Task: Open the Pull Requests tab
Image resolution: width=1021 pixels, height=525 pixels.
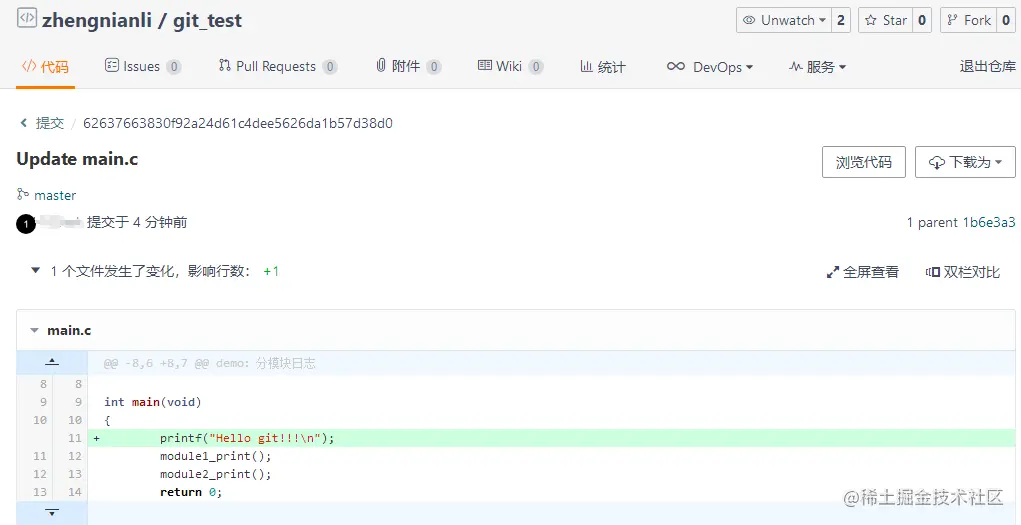Action: click(x=278, y=66)
